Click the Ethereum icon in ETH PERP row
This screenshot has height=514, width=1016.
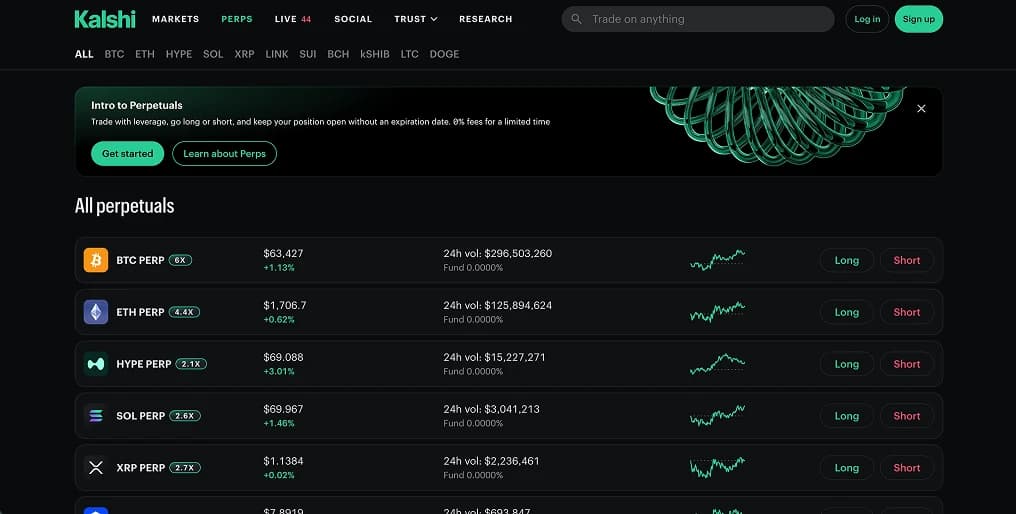pos(96,312)
